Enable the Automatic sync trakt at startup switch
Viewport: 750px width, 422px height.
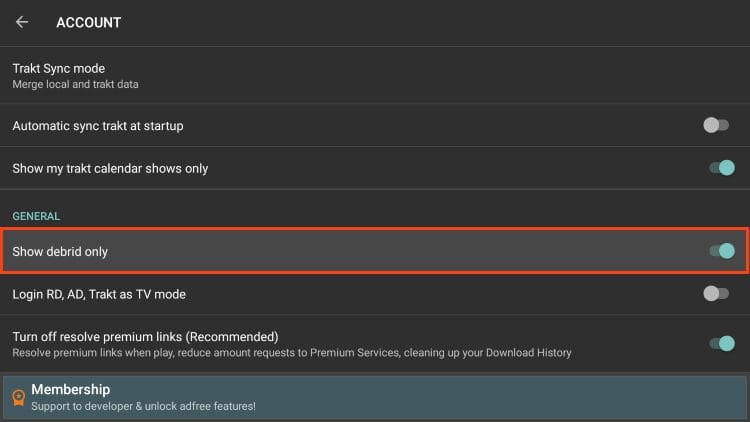tap(716, 126)
